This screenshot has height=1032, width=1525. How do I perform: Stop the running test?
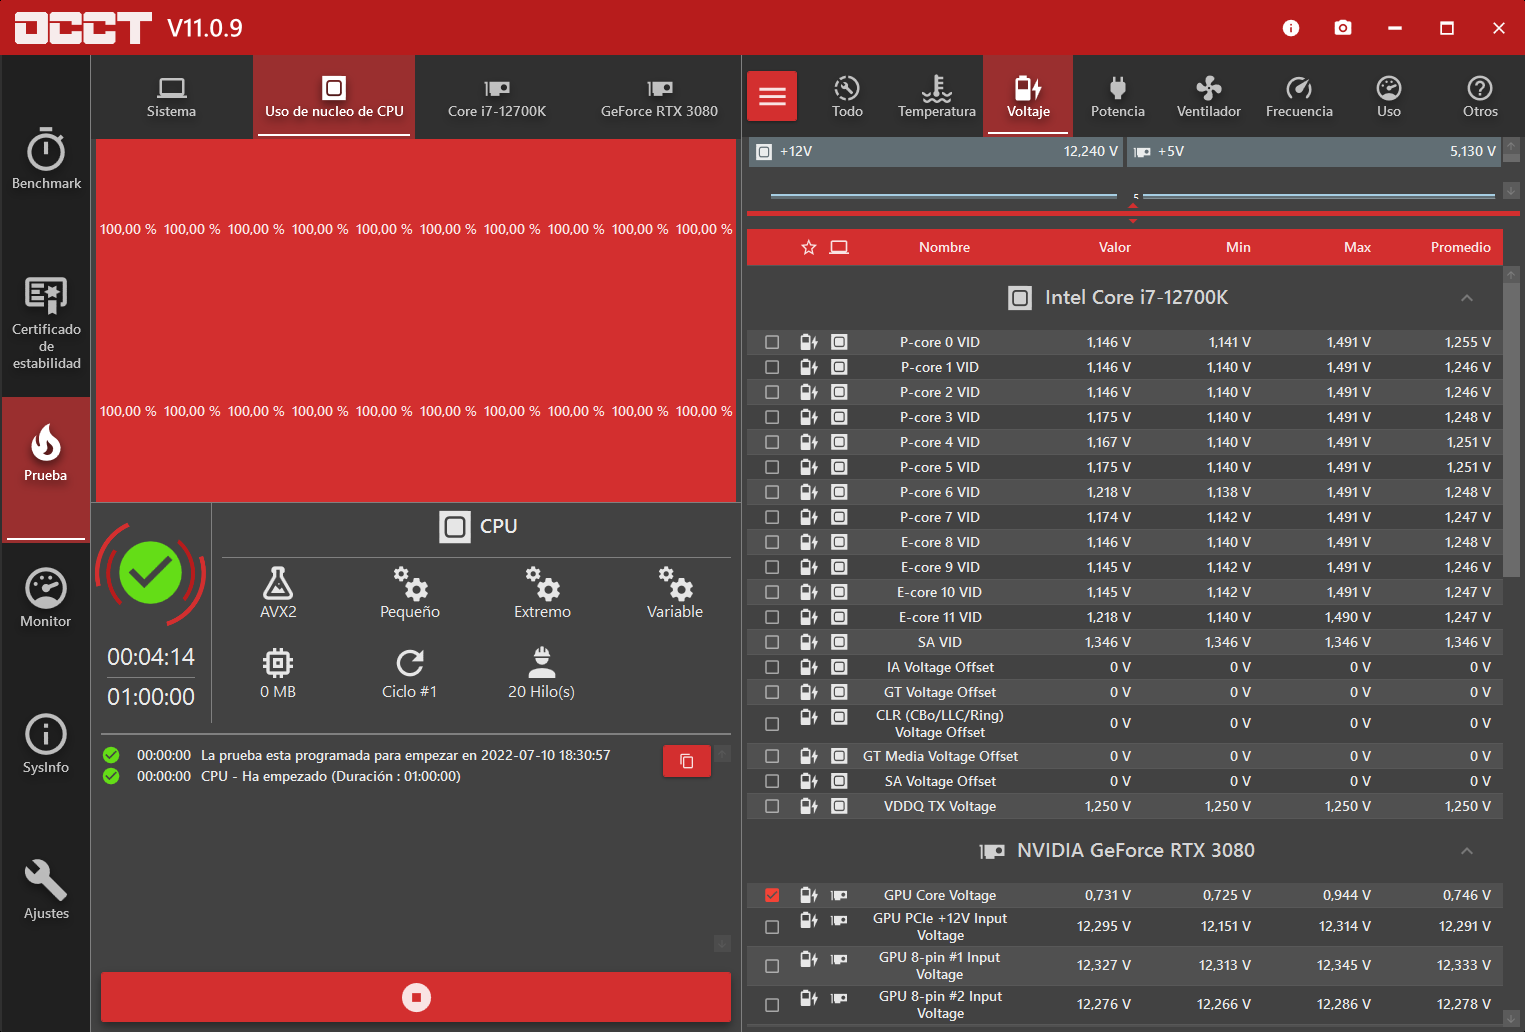(x=416, y=997)
